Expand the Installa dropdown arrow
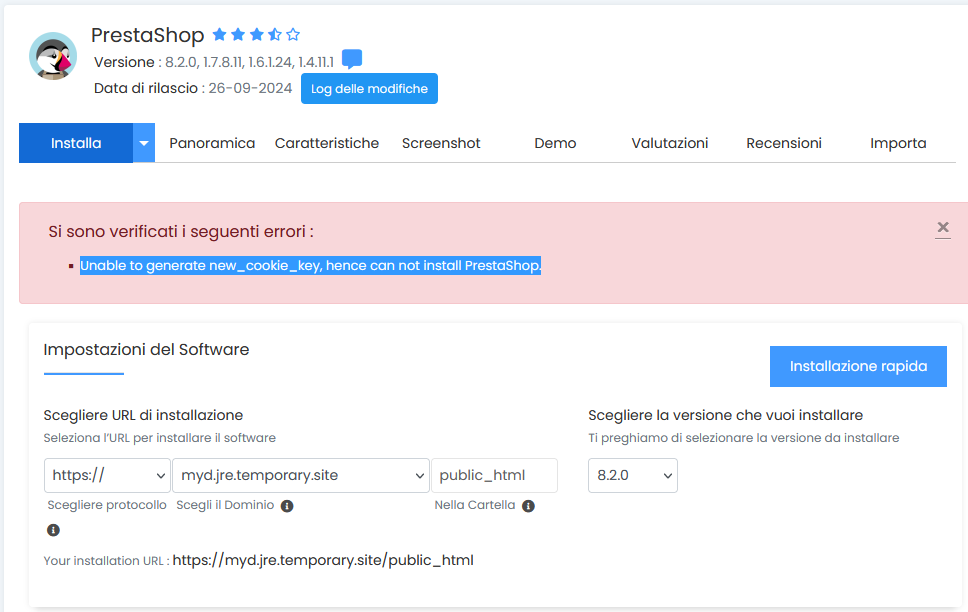The height and width of the screenshot is (612, 968). (144, 143)
